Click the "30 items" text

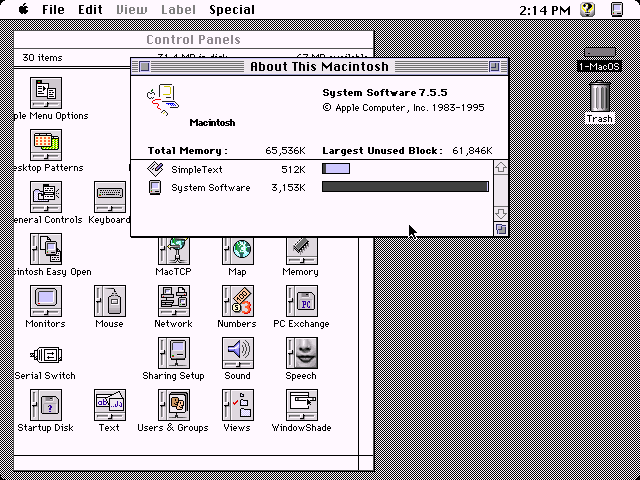(x=42, y=58)
